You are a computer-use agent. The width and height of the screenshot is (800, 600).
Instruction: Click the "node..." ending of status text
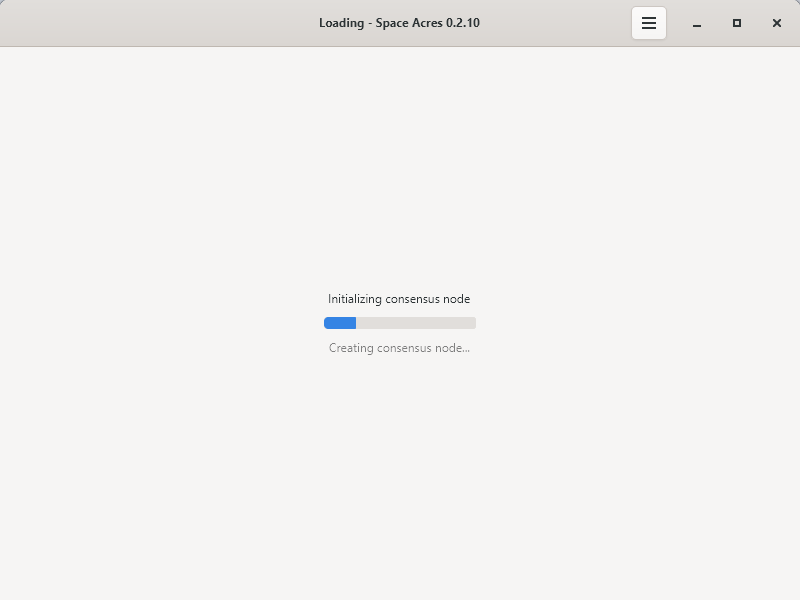[453, 348]
